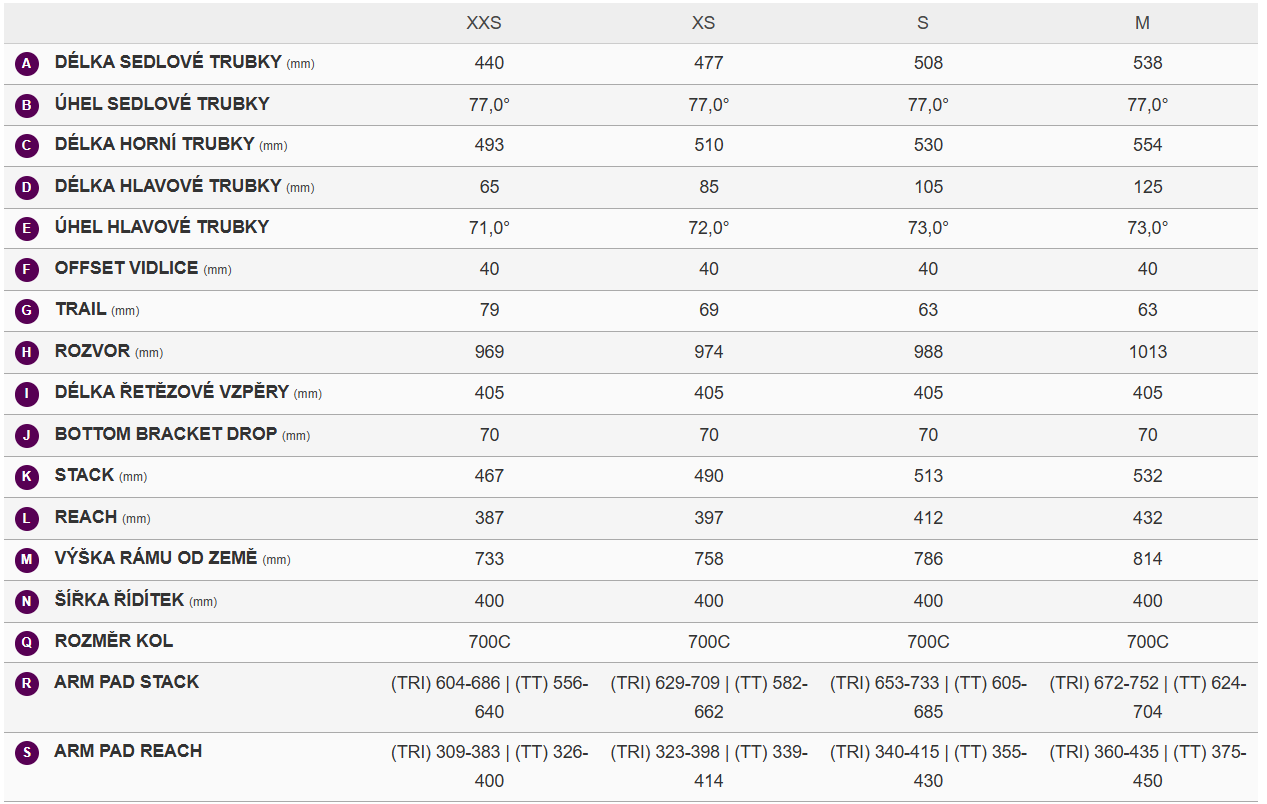Select the XS size column header
Viewport: 1267px width, 804px height.
pos(703,23)
